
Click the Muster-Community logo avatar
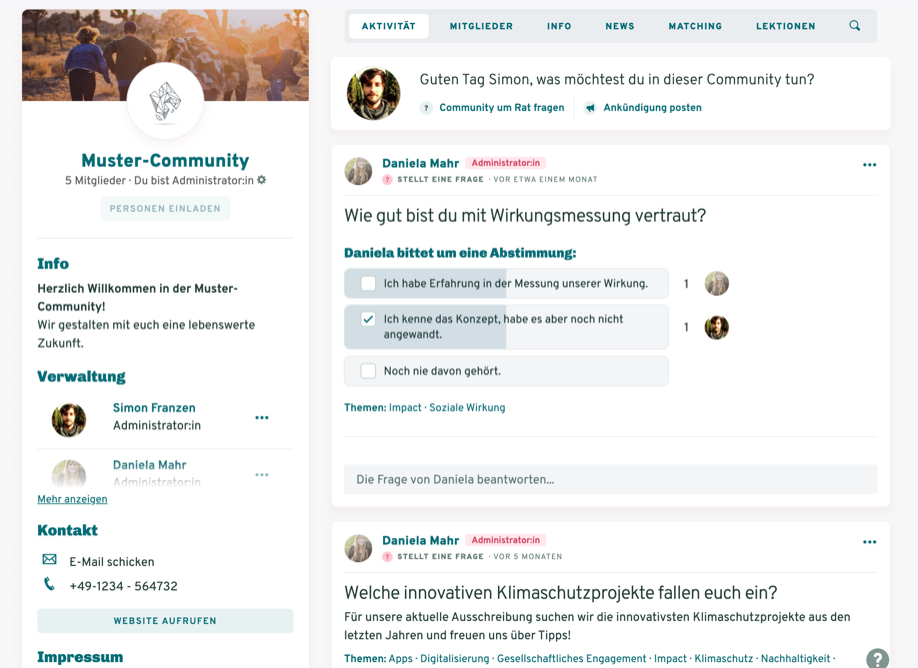click(165, 101)
